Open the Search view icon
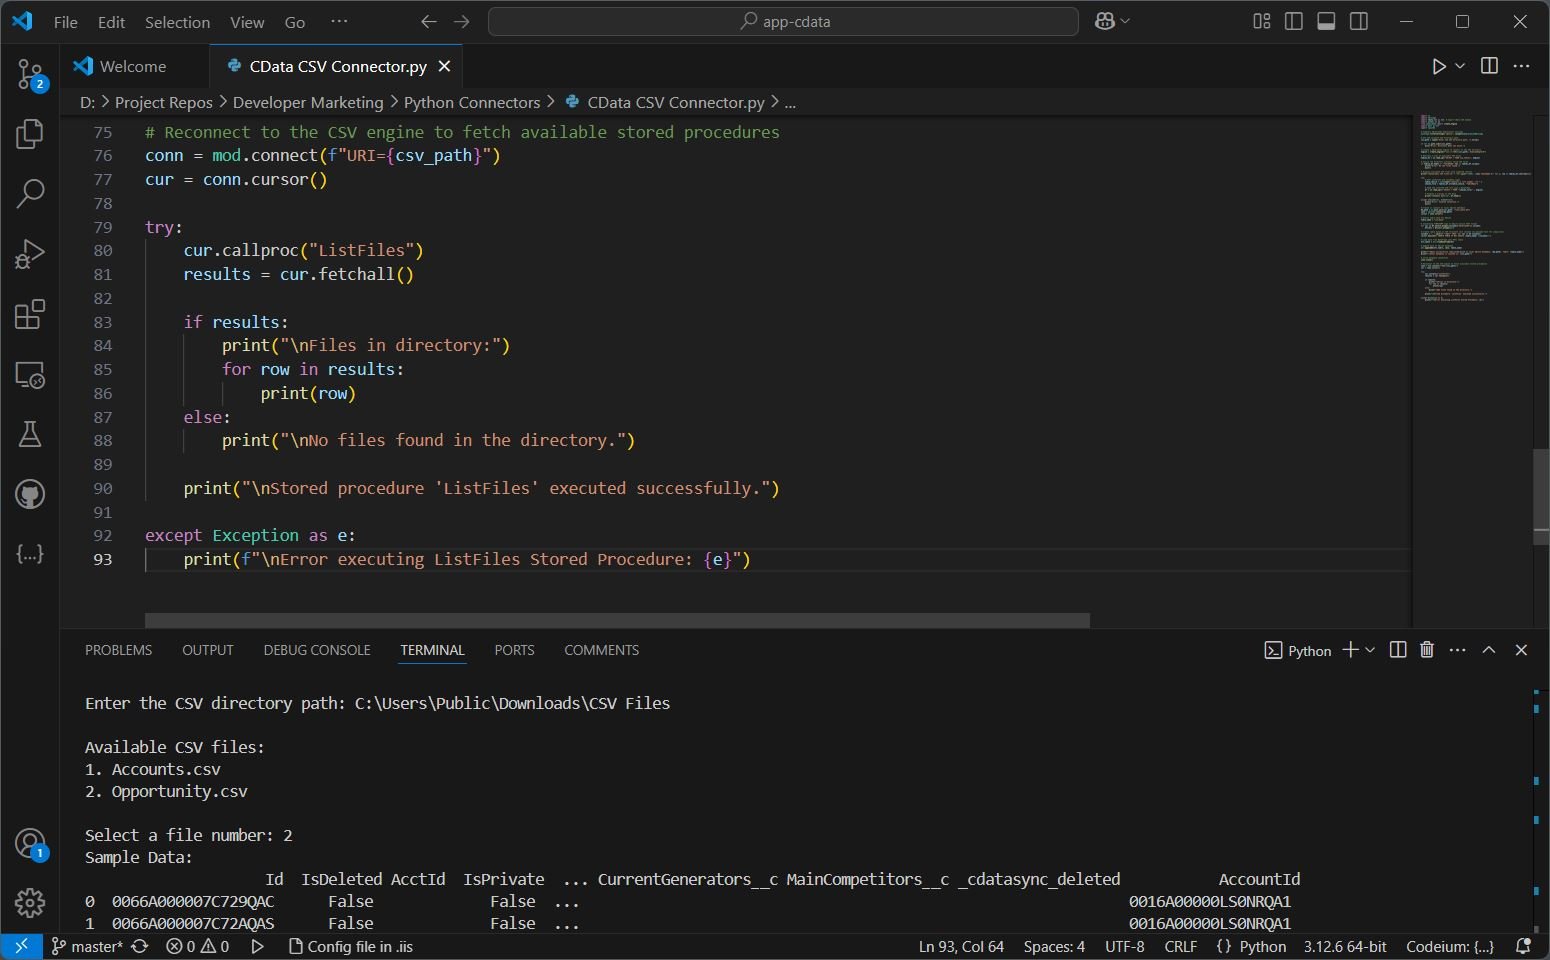 click(30, 193)
